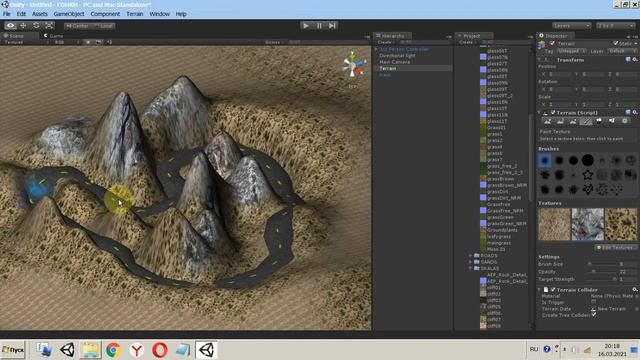This screenshot has width=640, height=360.
Task: Open the Layer dropdown in Inspector
Action: point(622,51)
